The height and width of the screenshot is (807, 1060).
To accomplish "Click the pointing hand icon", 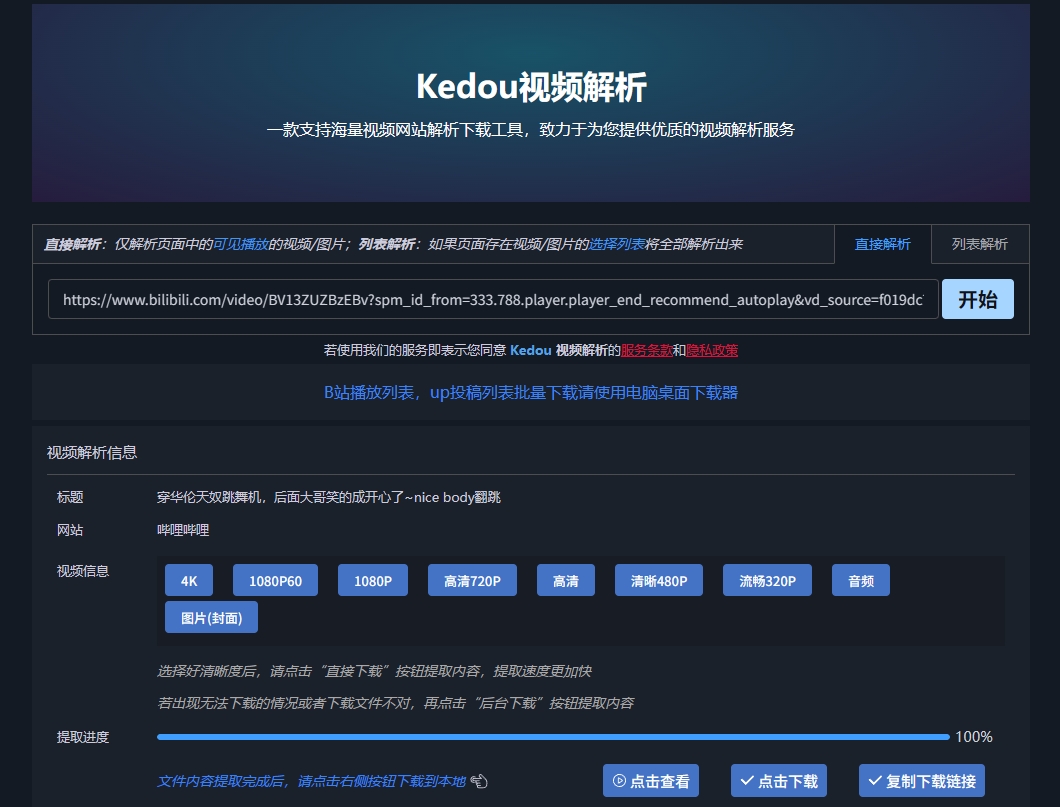I will [x=478, y=781].
